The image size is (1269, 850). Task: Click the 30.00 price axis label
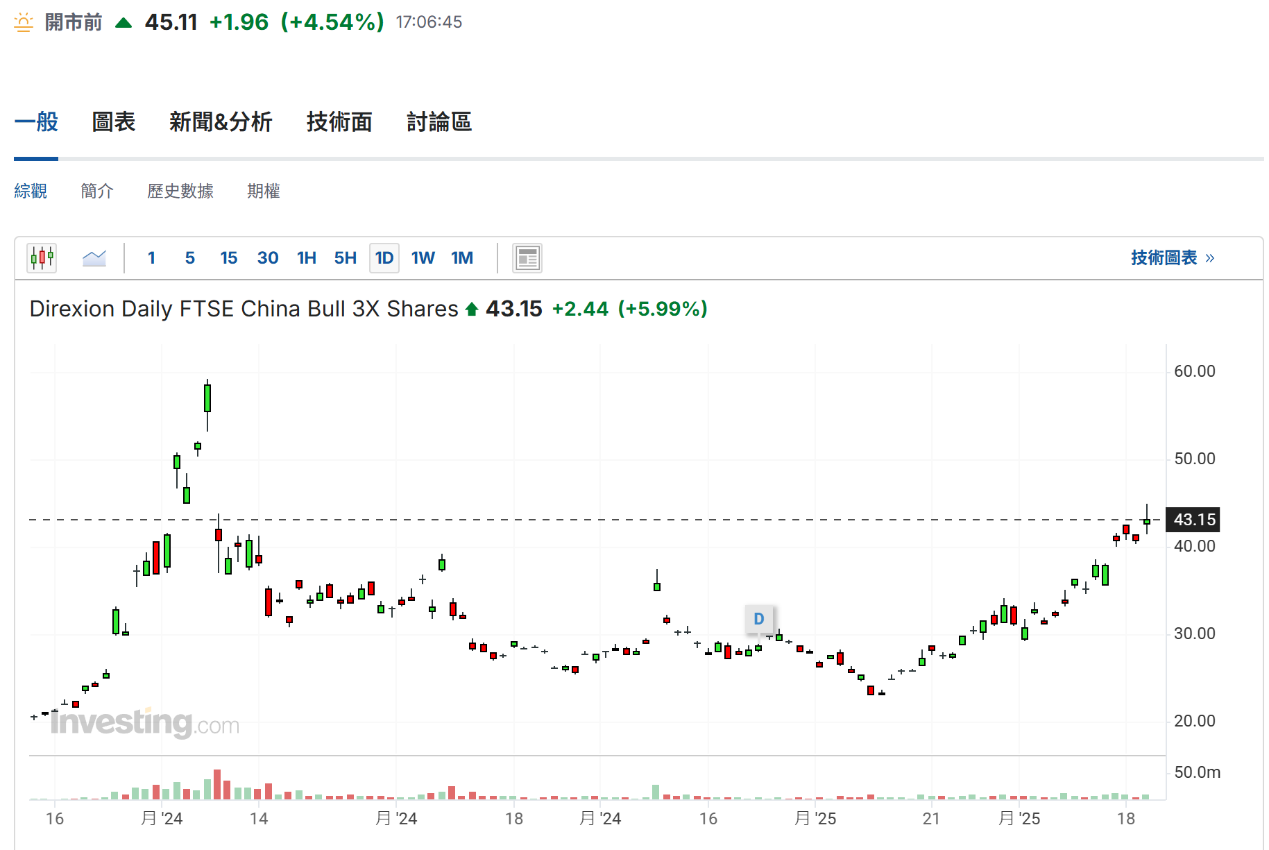pyautogui.click(x=1194, y=633)
